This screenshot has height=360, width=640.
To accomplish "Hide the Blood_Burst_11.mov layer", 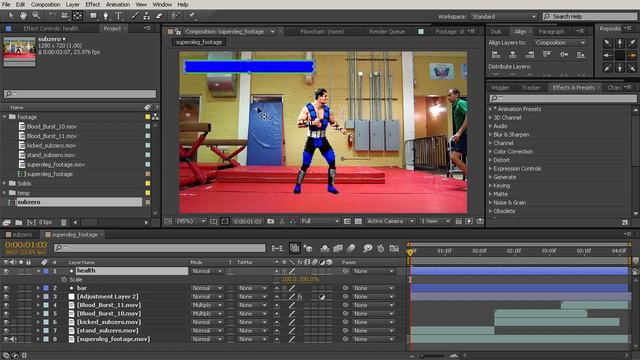I will click(x=6, y=305).
